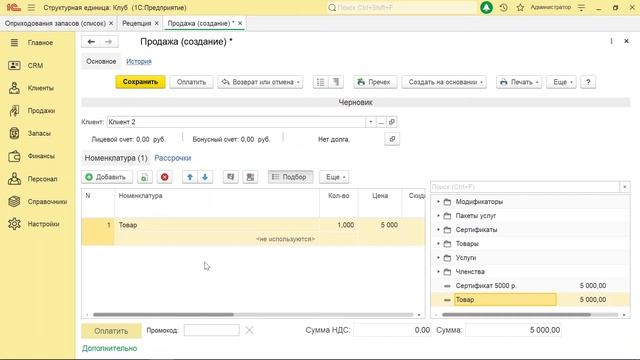Copy the selected row icon next to Добавить
This screenshot has height=360, width=640.
pos(144,177)
